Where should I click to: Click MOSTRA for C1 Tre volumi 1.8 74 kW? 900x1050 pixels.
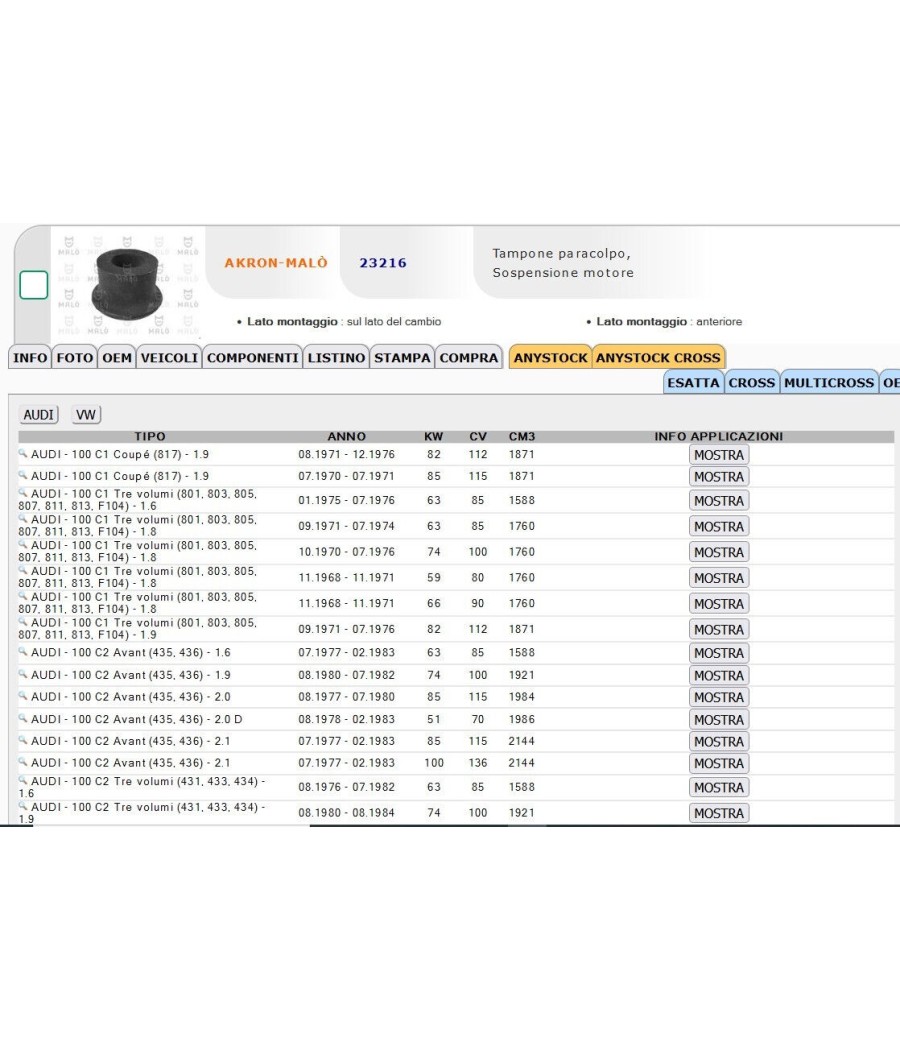(719, 552)
